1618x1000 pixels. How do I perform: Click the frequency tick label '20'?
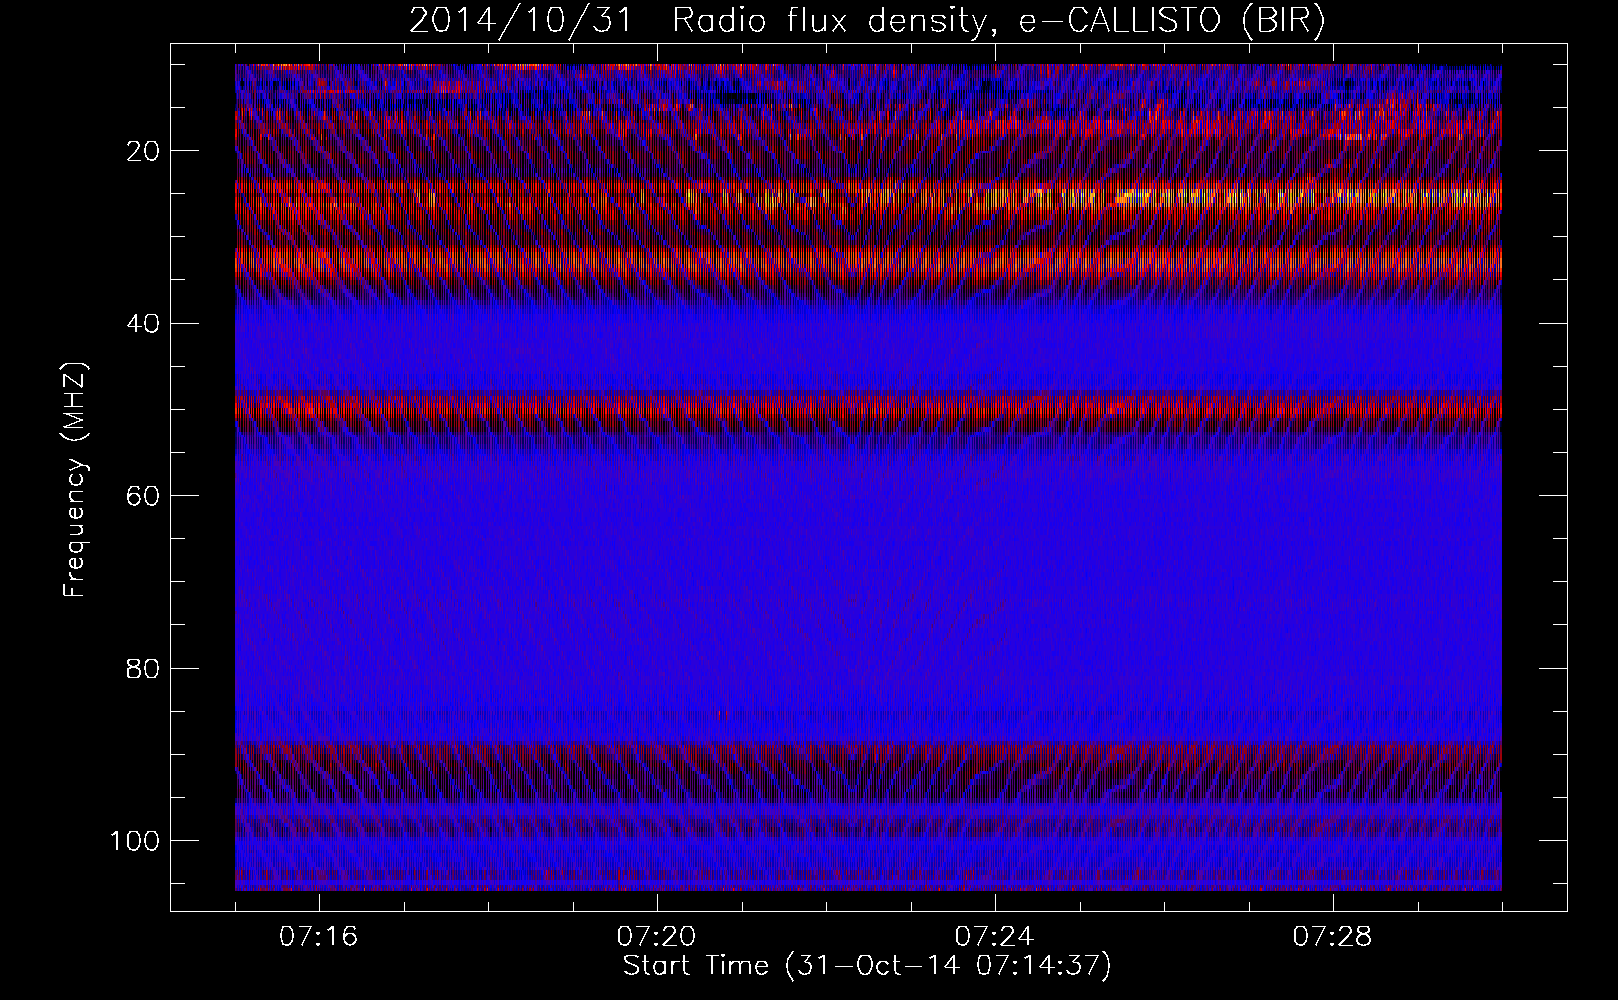point(144,151)
